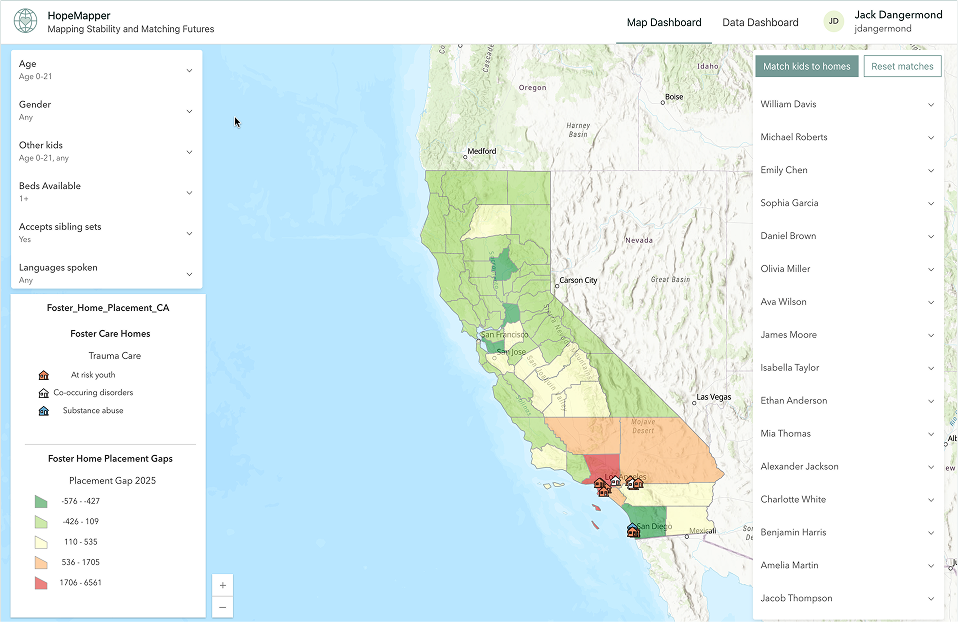This screenshot has height=622, width=958.
Task: Expand the Sophia Garcia row
Action: (x=848, y=203)
